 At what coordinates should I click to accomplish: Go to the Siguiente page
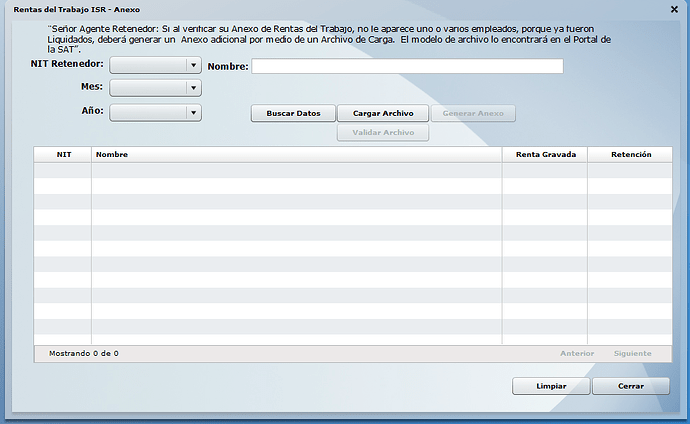(632, 353)
